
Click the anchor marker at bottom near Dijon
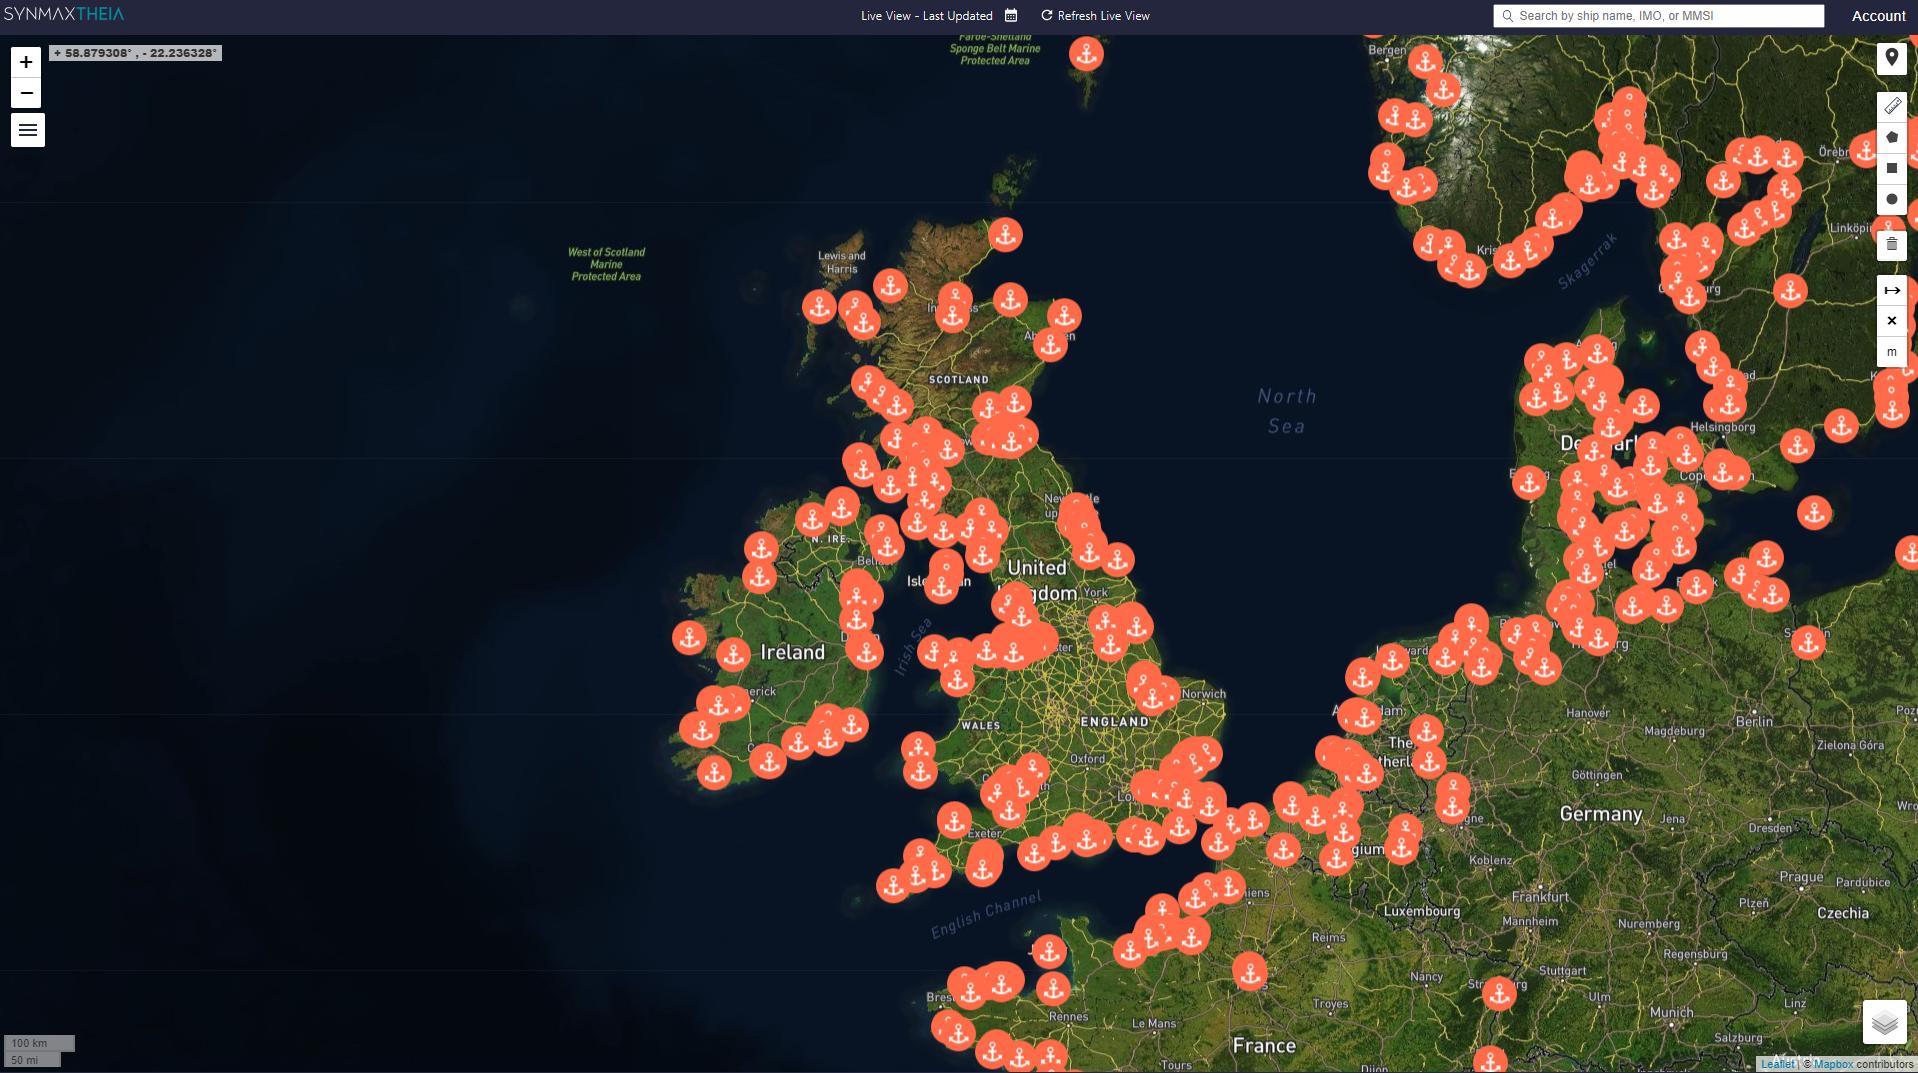point(1490,1061)
